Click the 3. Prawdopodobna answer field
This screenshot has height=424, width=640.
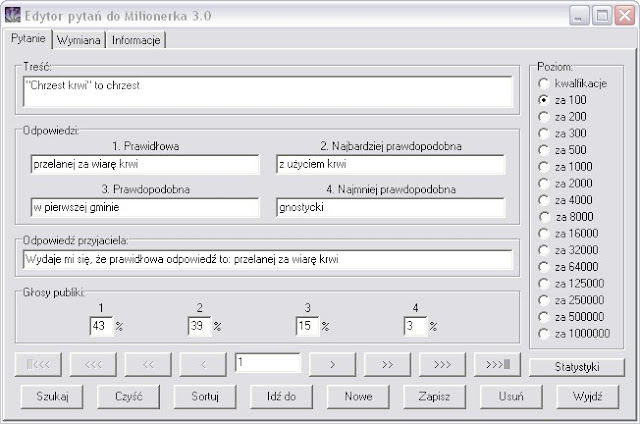[145, 207]
